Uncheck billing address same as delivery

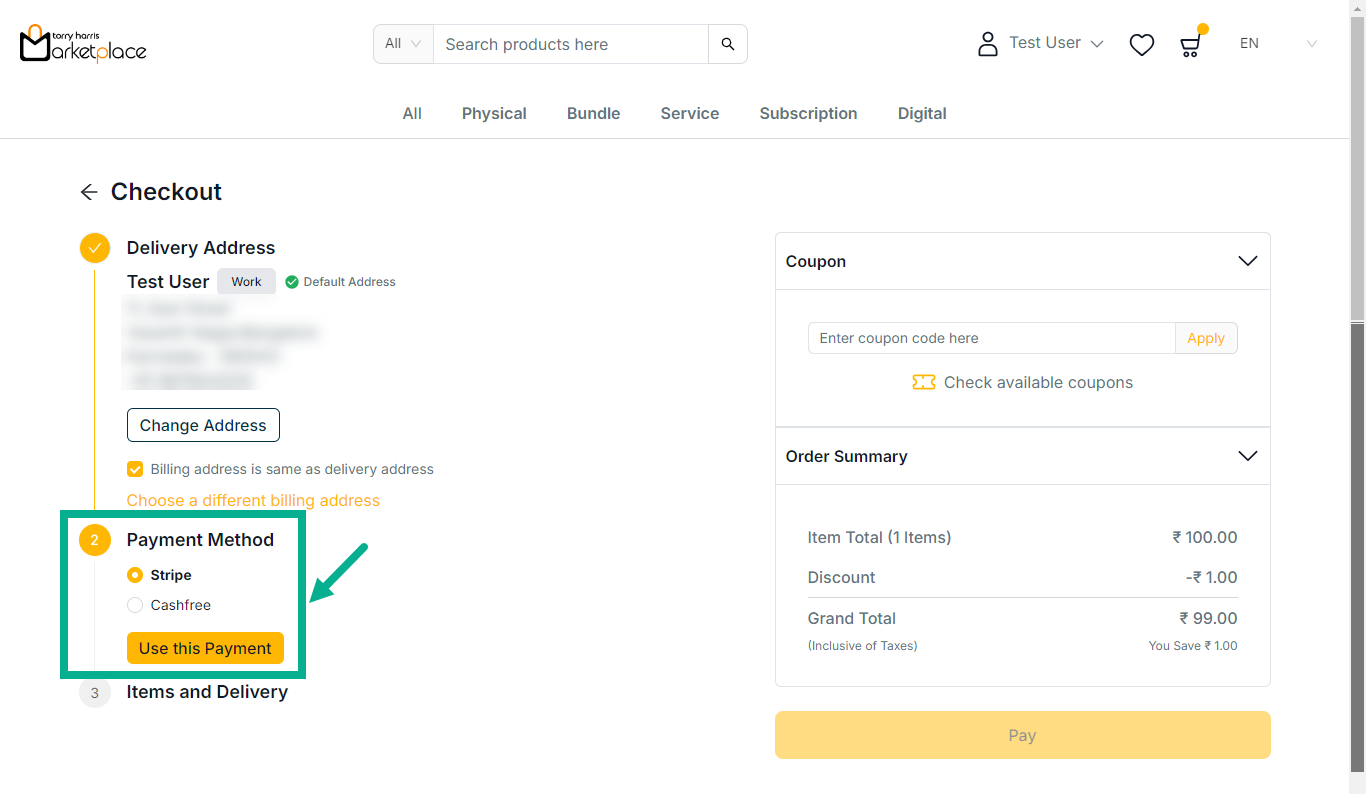(135, 469)
